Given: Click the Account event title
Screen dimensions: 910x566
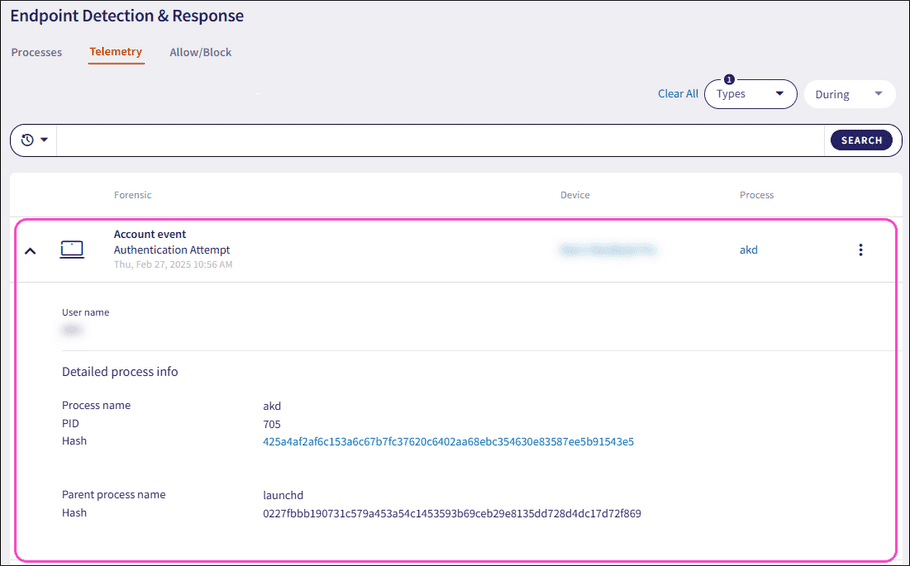Looking at the screenshot, I should (x=150, y=234).
